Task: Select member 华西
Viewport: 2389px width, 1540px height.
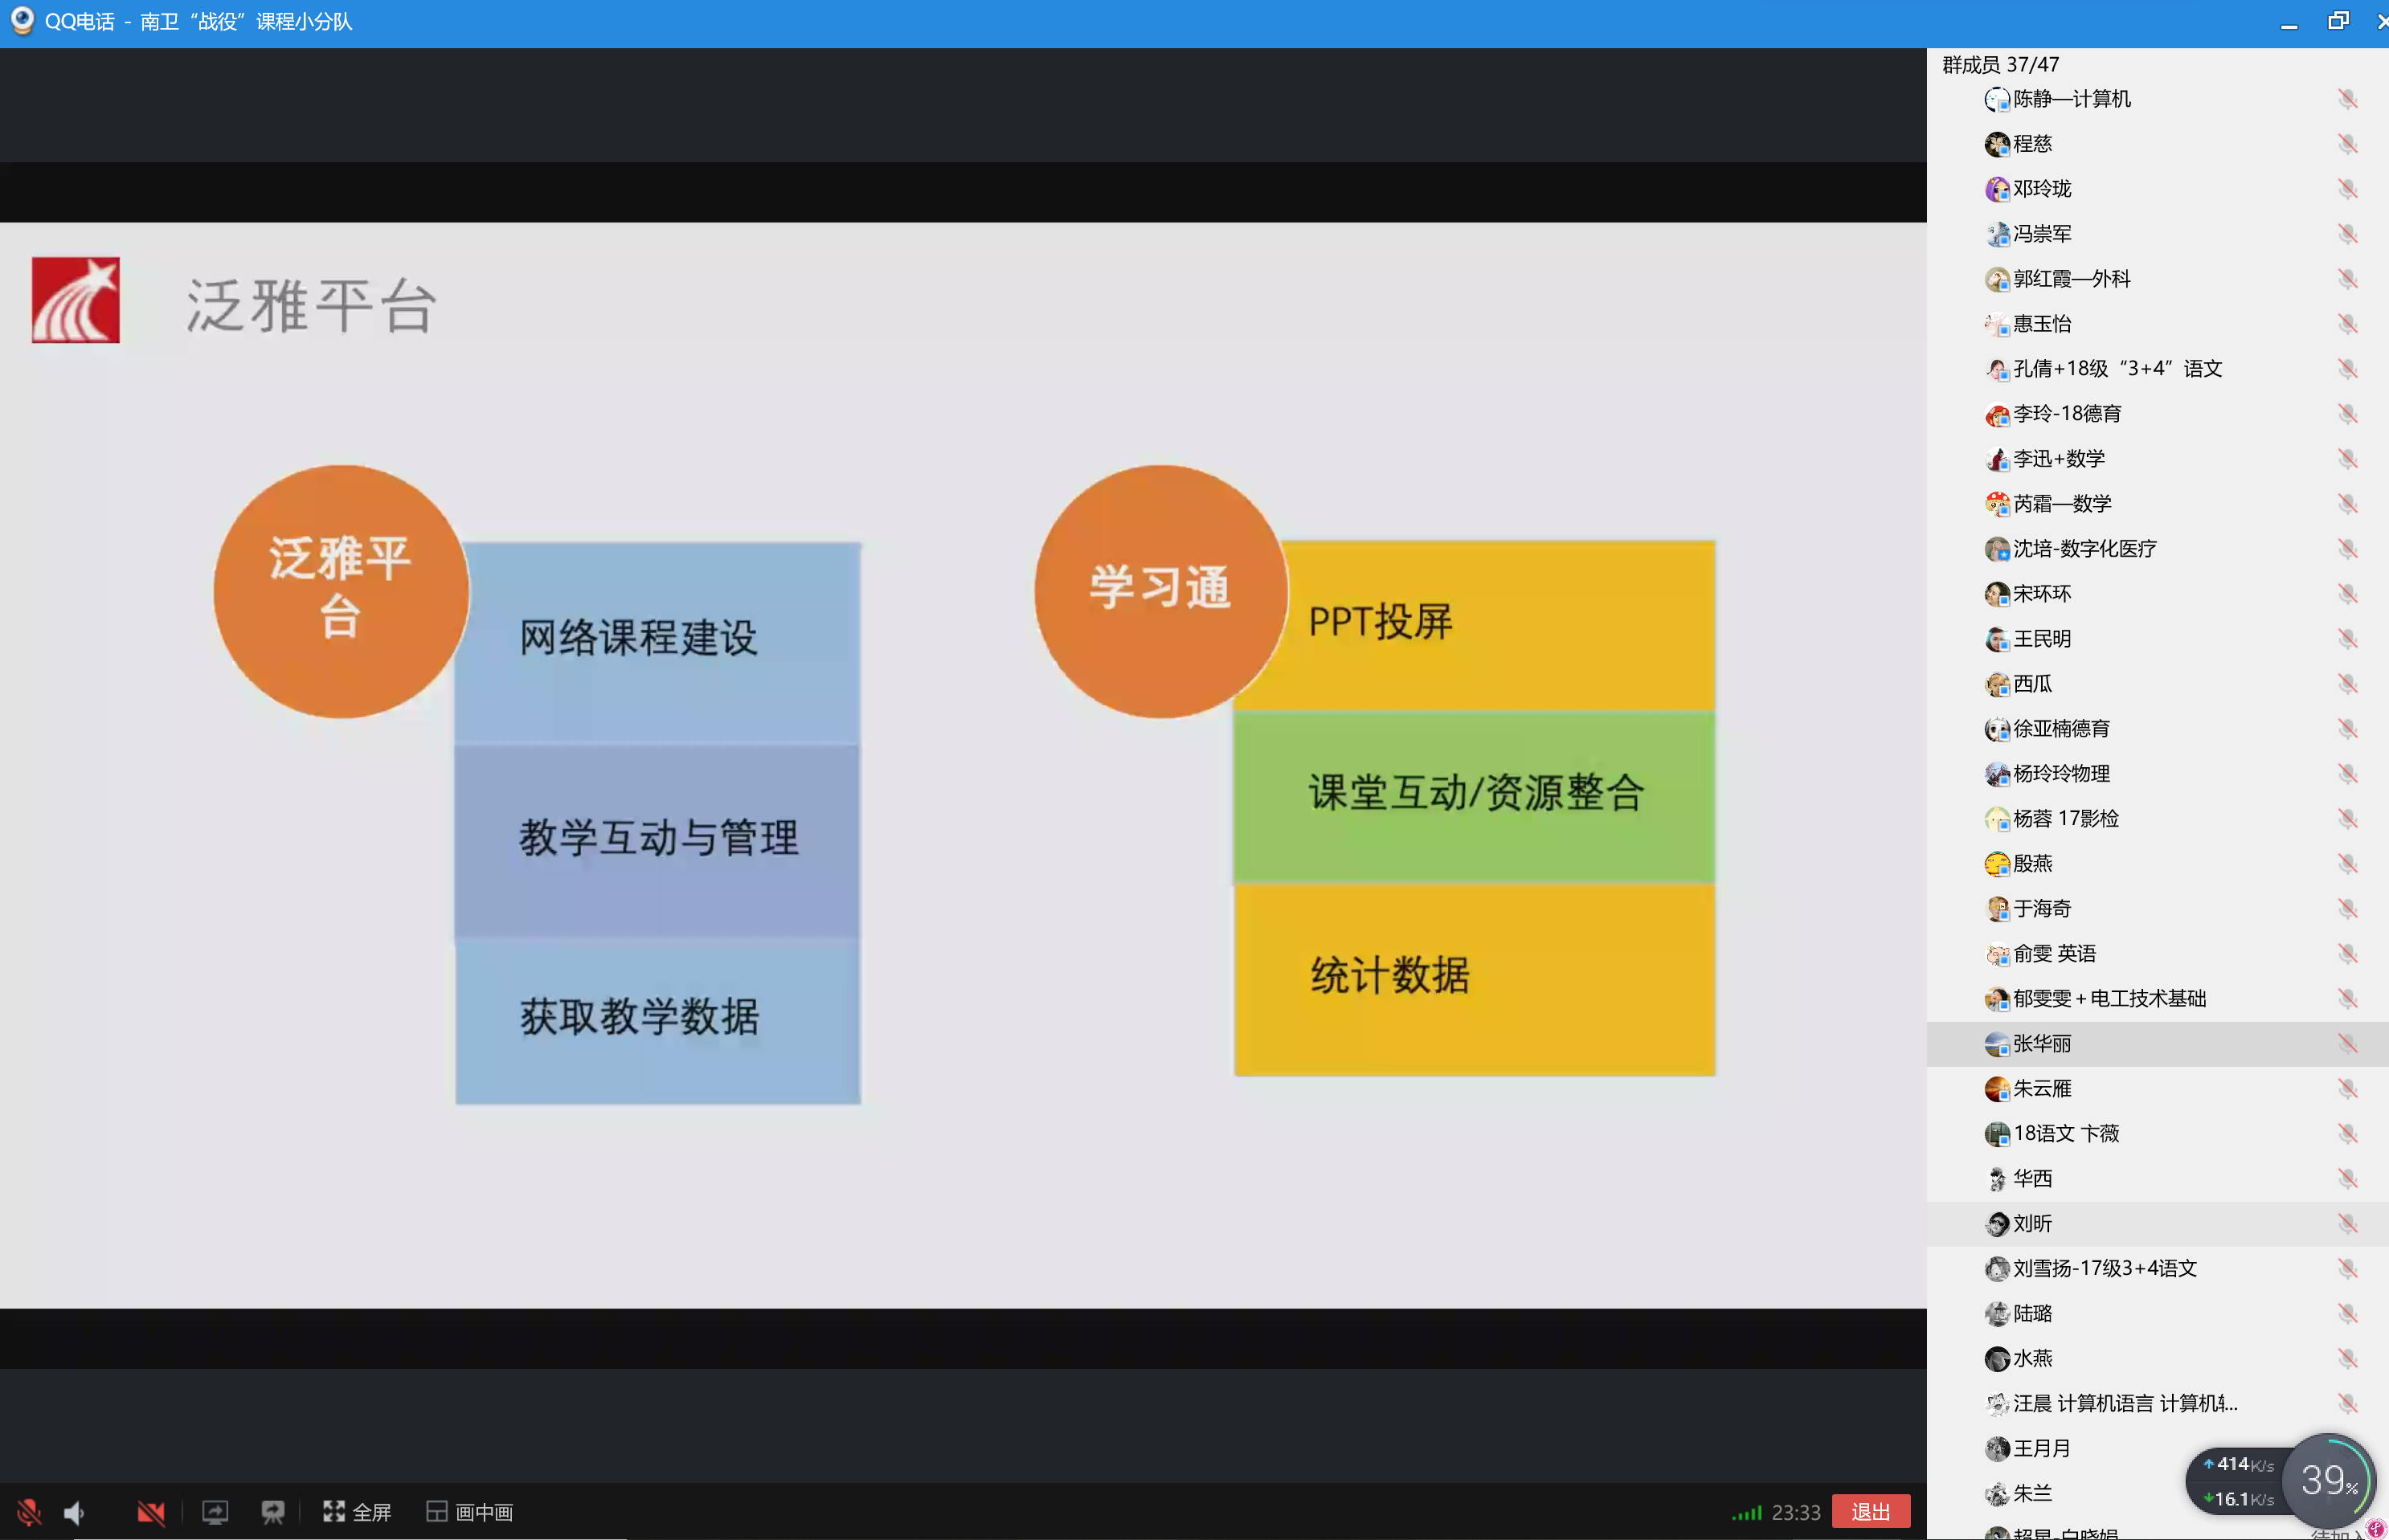Action: pyautogui.click(x=2157, y=1179)
